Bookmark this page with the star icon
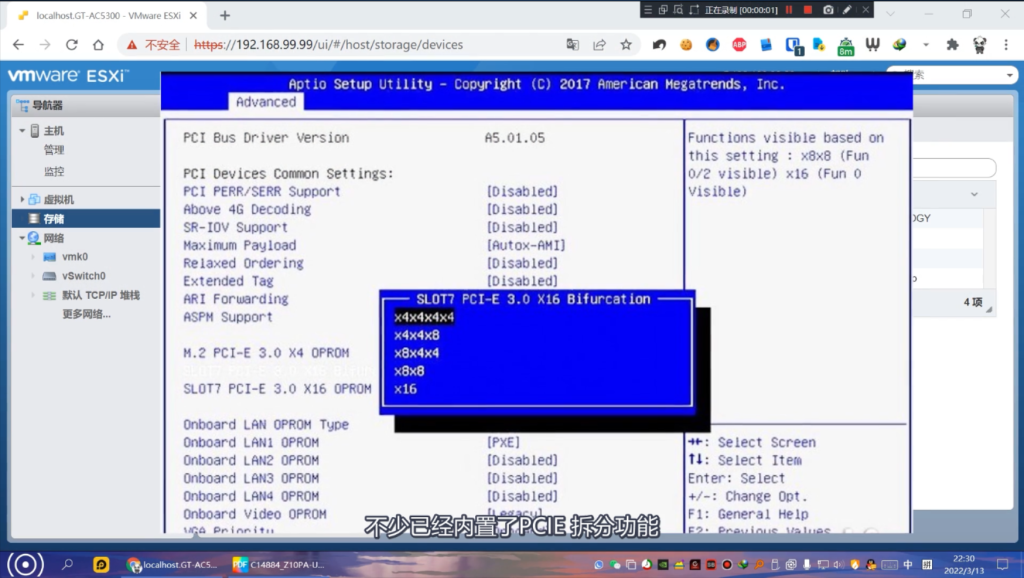Screen dimensions: 1024x578 tap(626, 45)
